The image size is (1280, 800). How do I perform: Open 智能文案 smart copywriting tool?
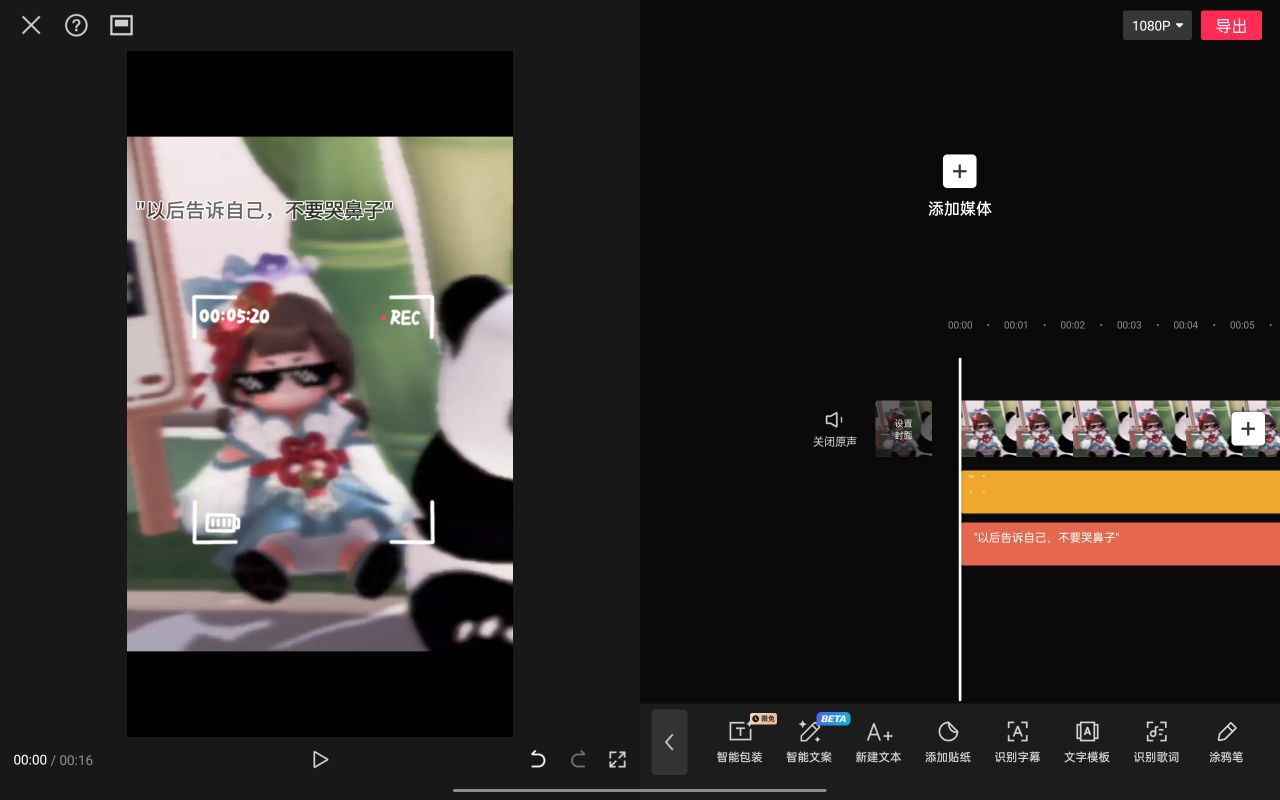pos(809,742)
